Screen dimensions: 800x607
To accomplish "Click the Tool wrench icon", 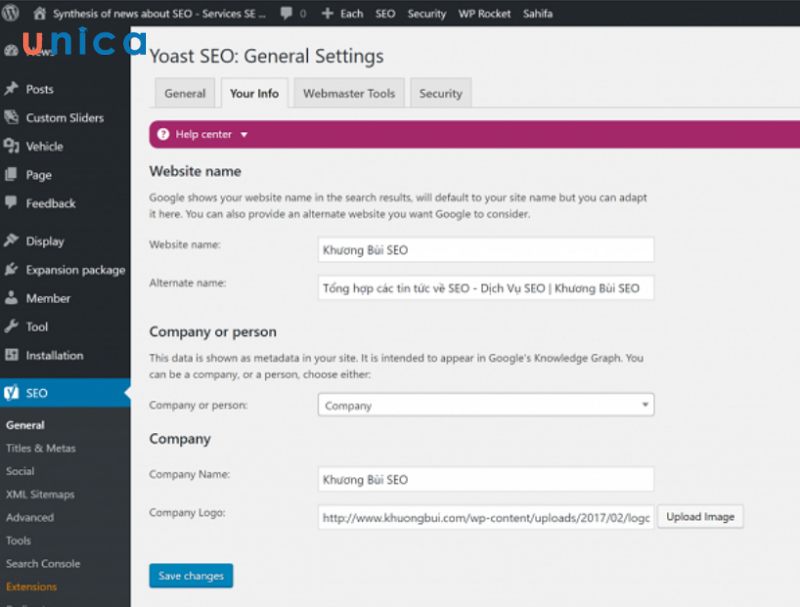I will (x=11, y=327).
